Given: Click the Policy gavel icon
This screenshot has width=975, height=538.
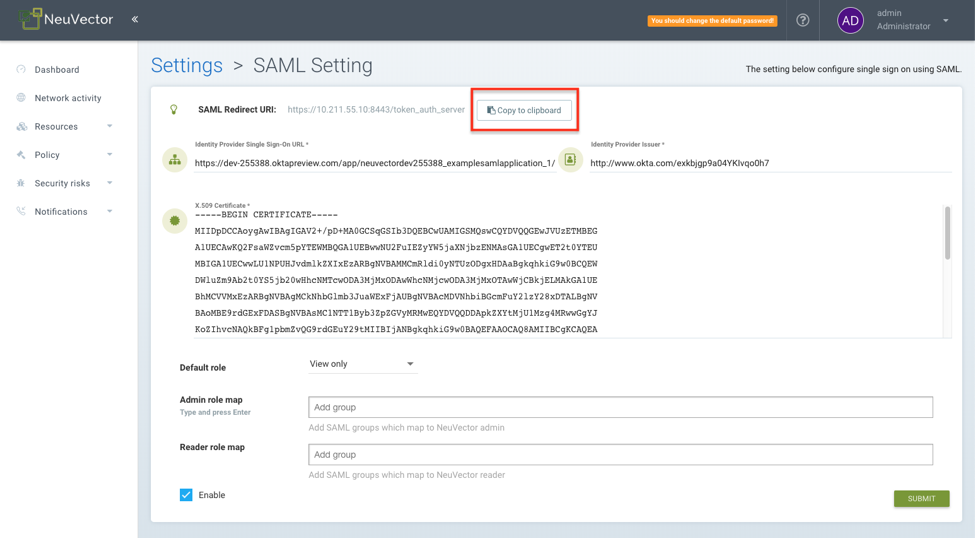Looking at the screenshot, I should click(x=21, y=154).
